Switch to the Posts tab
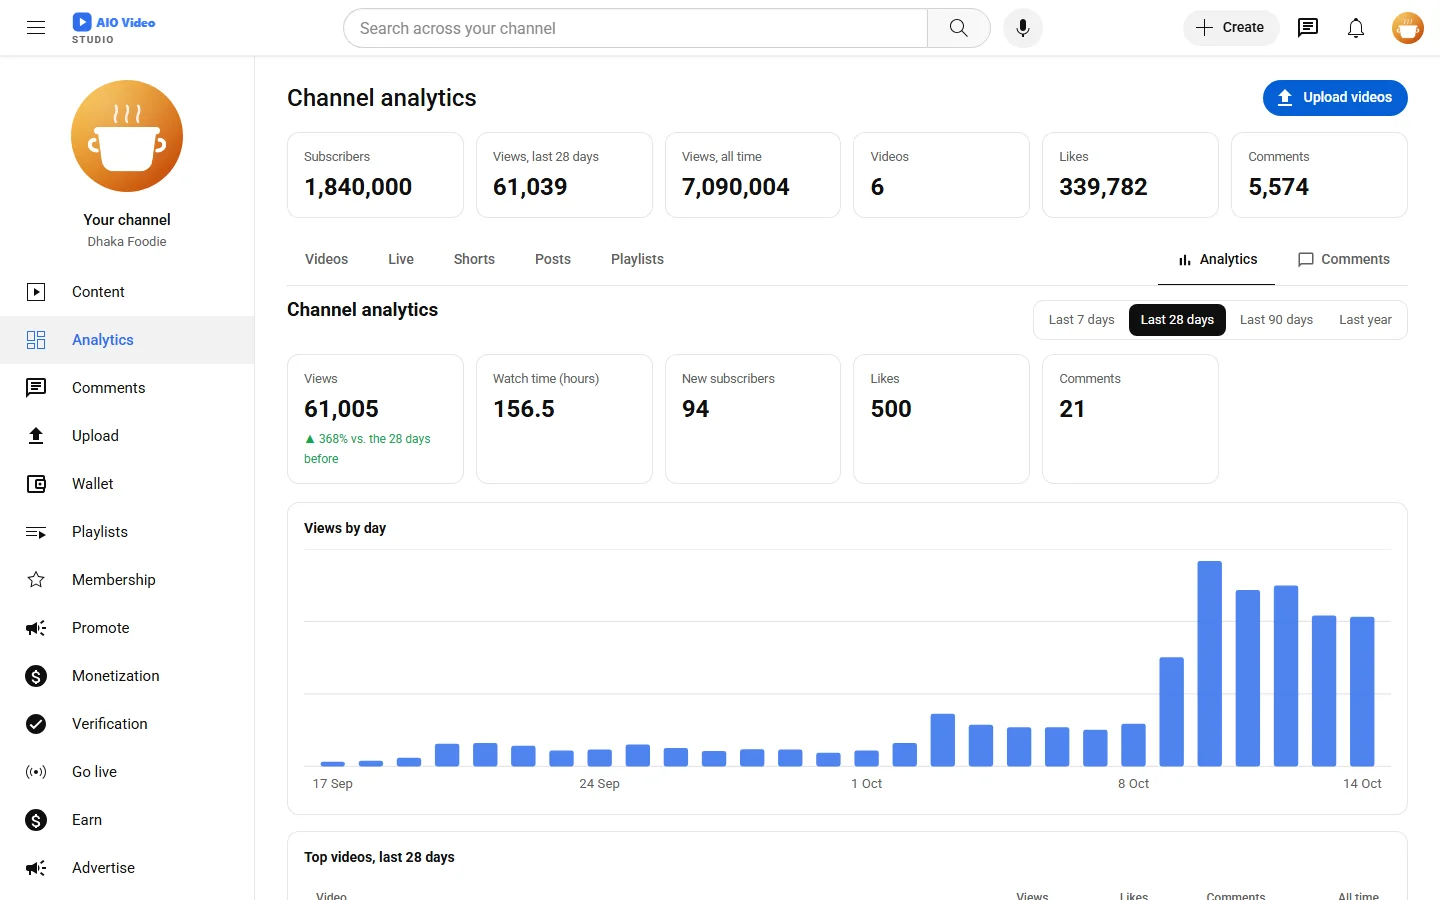The height and width of the screenshot is (900, 1440). pyautogui.click(x=553, y=259)
